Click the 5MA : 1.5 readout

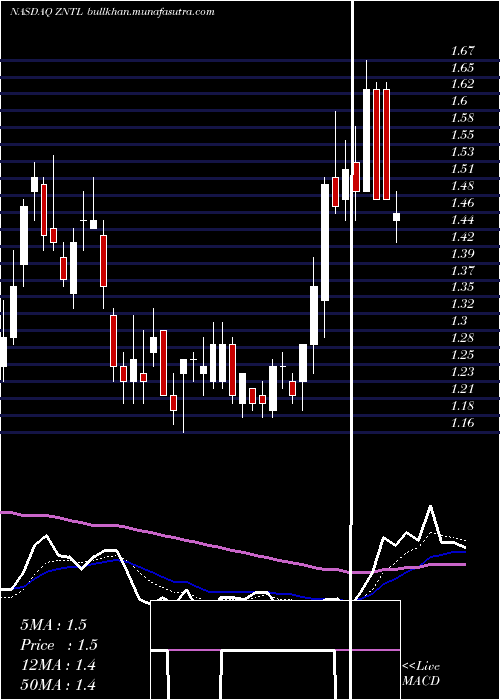54,625
